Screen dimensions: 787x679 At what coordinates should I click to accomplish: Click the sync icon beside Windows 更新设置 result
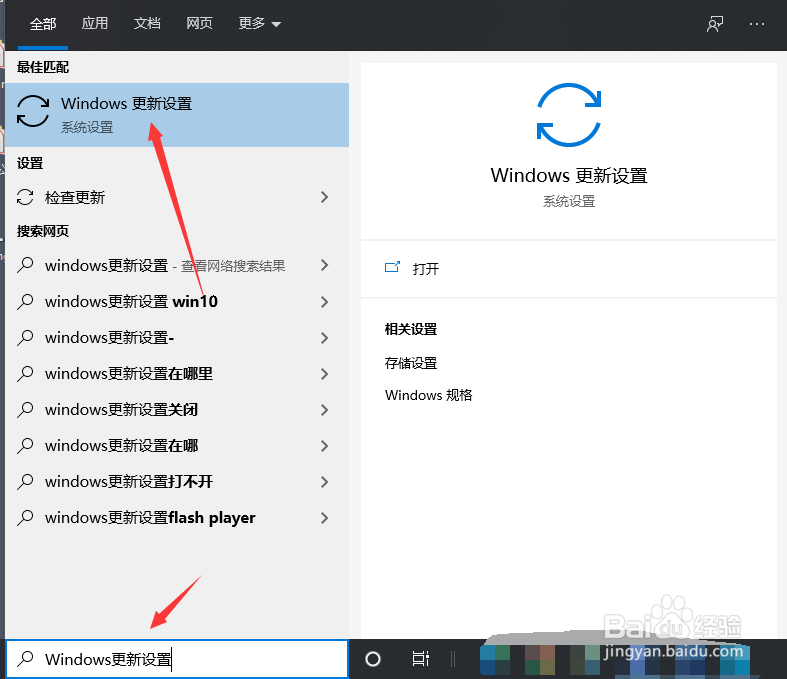point(33,111)
